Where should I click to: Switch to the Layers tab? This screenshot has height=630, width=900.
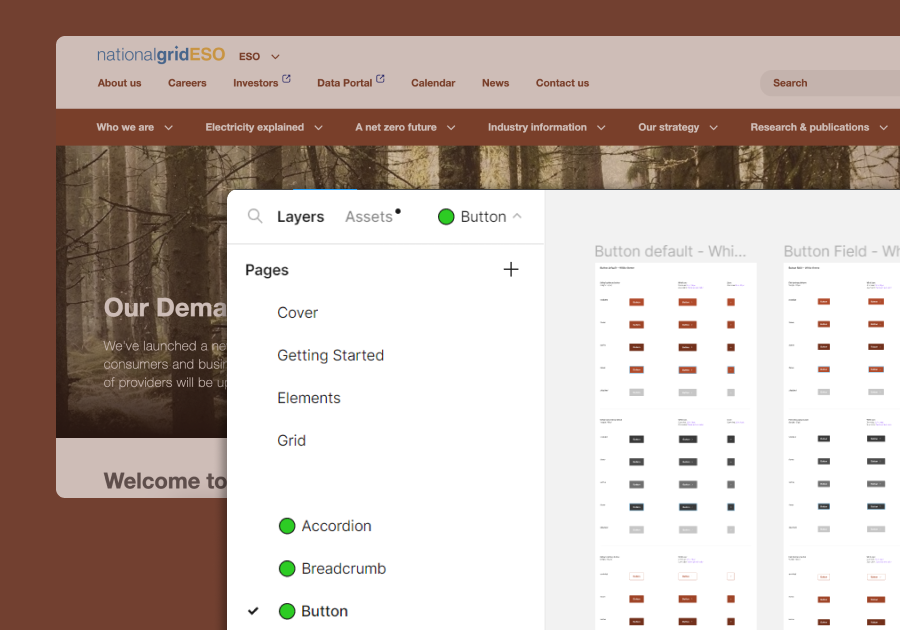300,217
